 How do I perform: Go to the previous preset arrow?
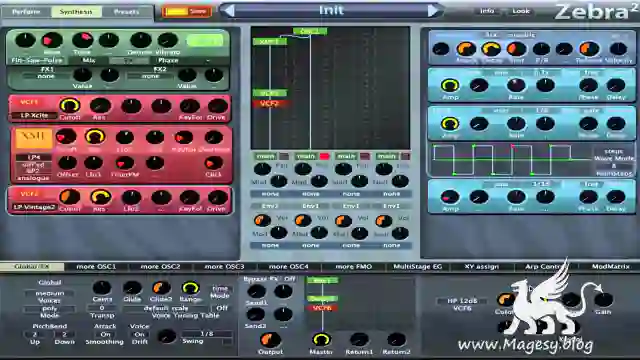pyautogui.click(x=229, y=11)
